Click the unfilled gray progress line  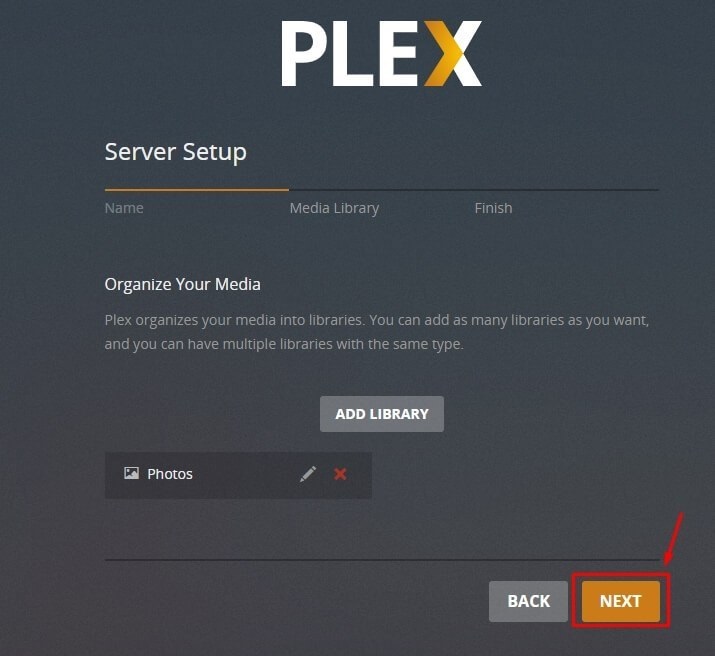(474, 190)
